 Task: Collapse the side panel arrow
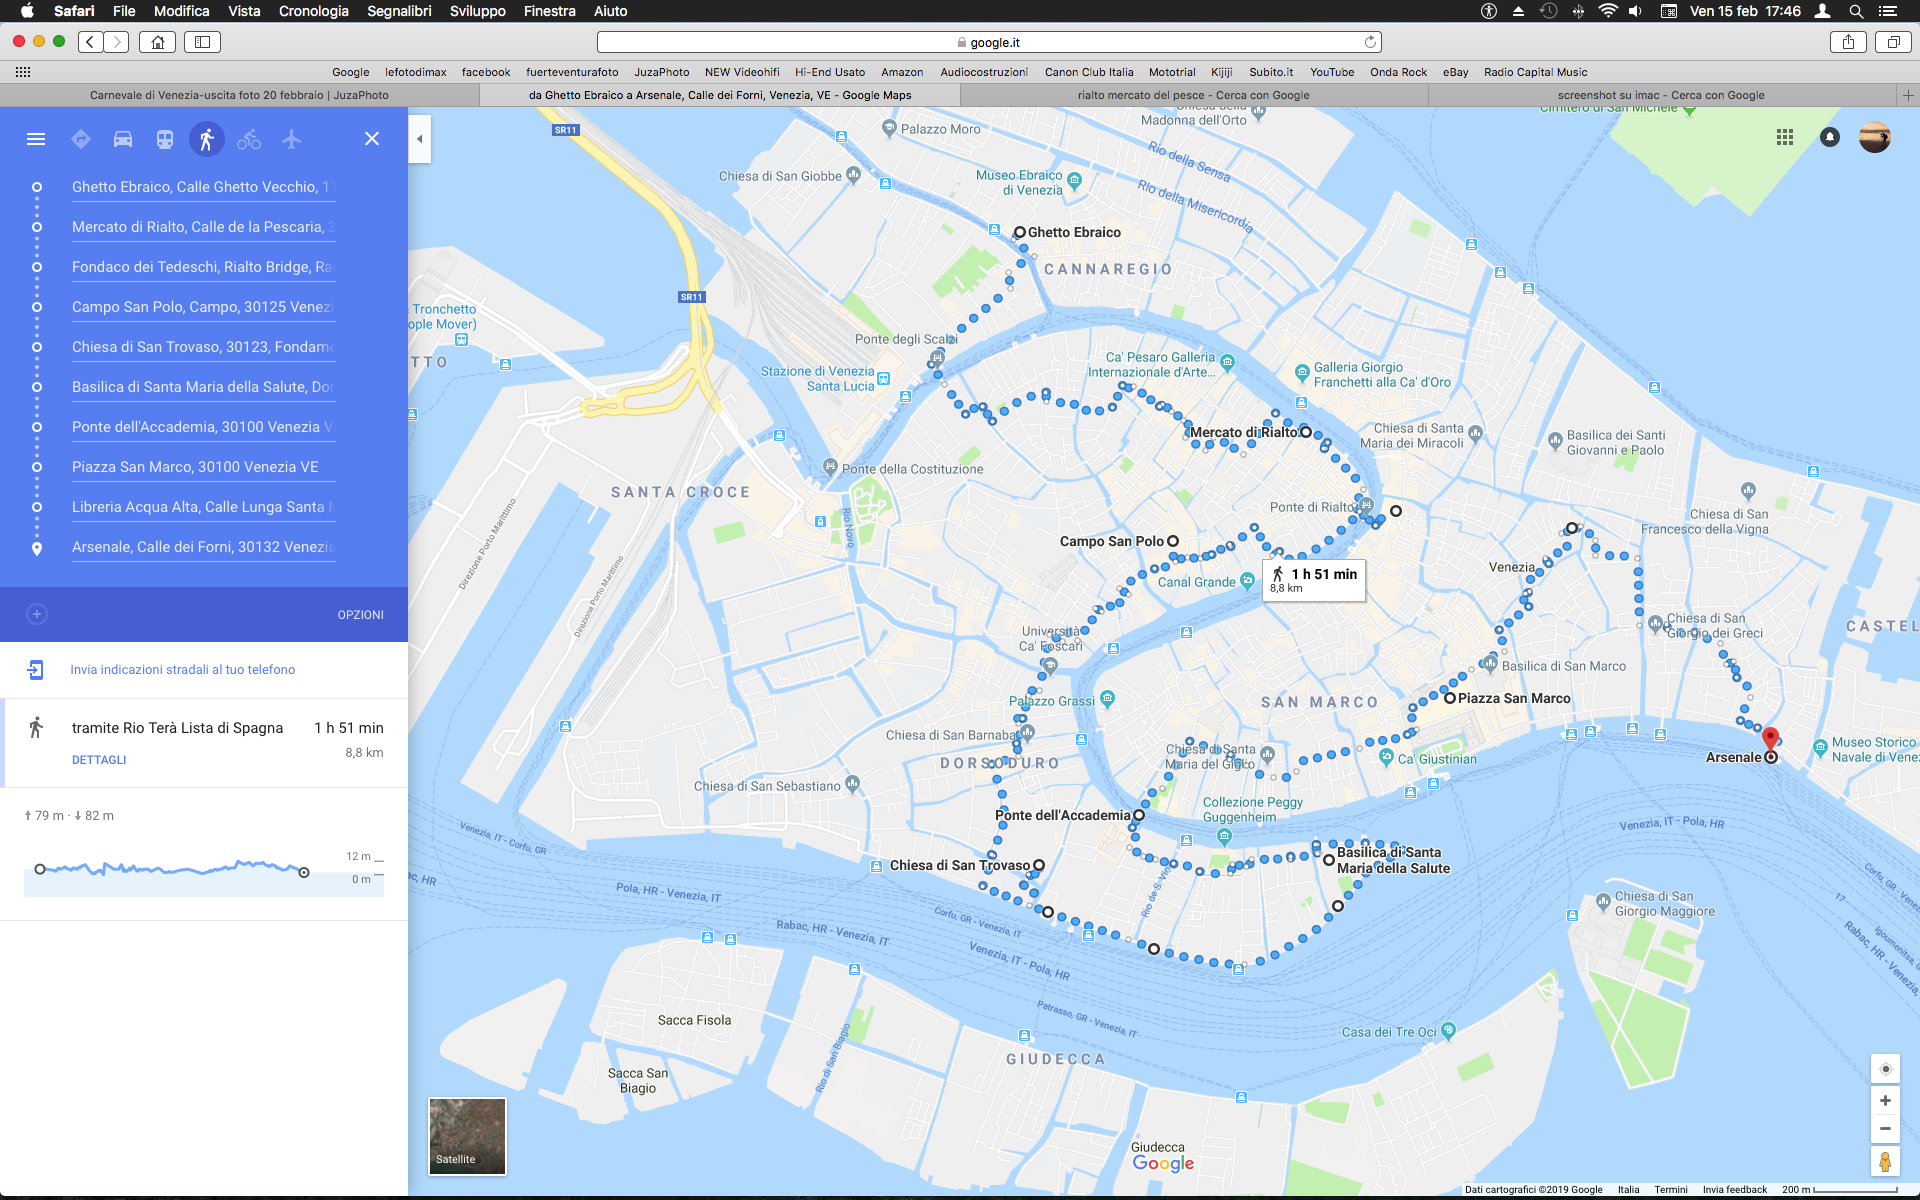[420, 139]
